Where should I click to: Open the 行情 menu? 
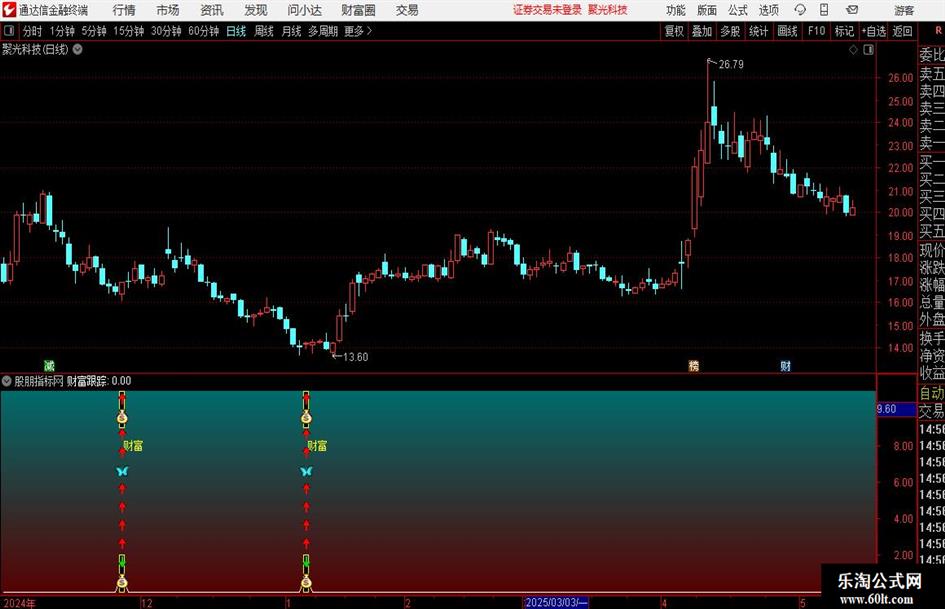click(x=124, y=10)
